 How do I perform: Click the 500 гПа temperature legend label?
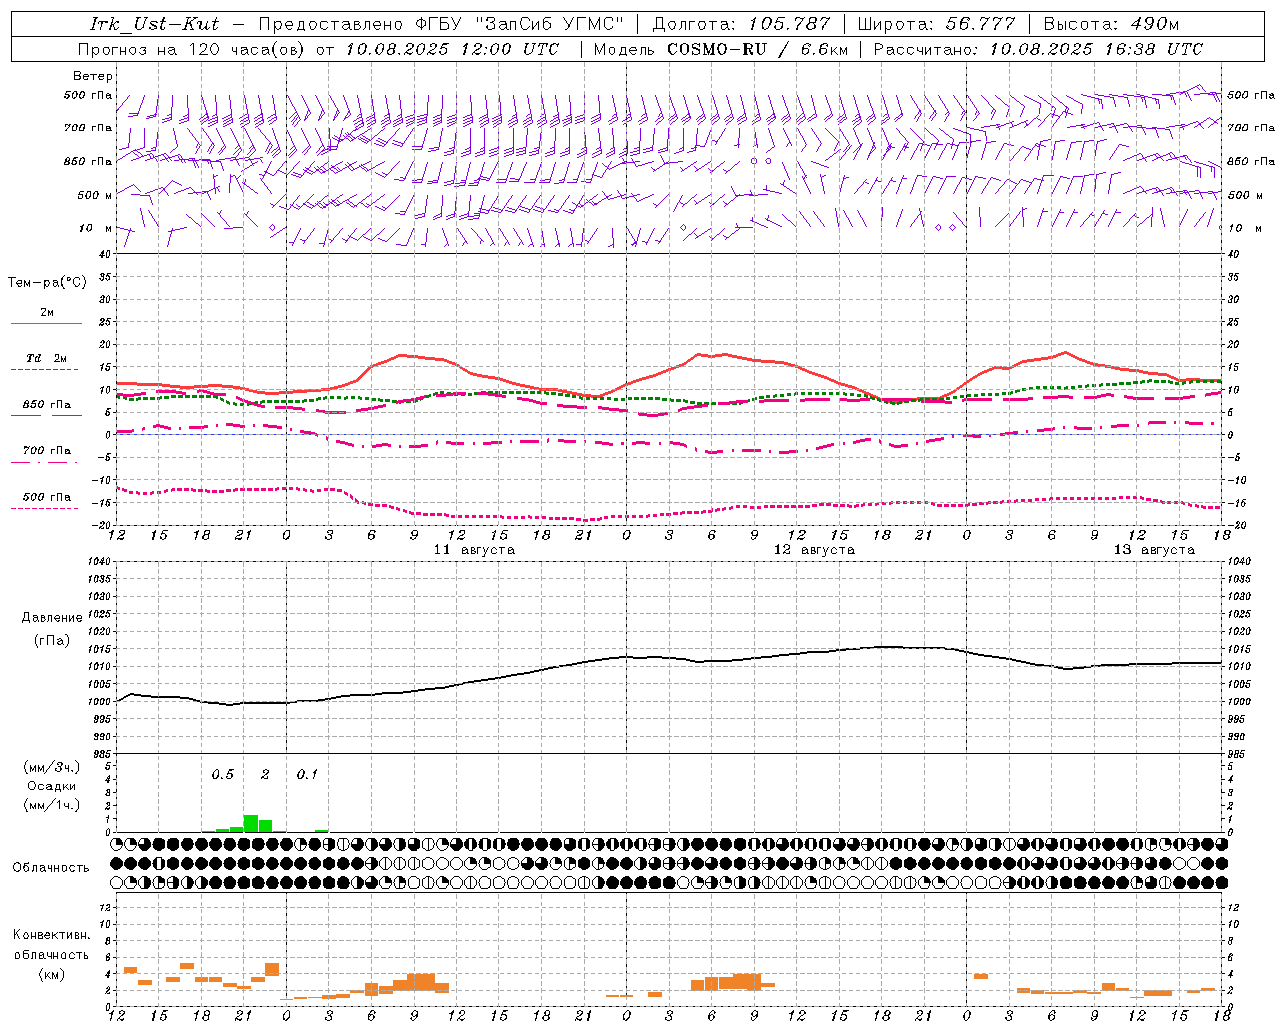tap(47, 497)
